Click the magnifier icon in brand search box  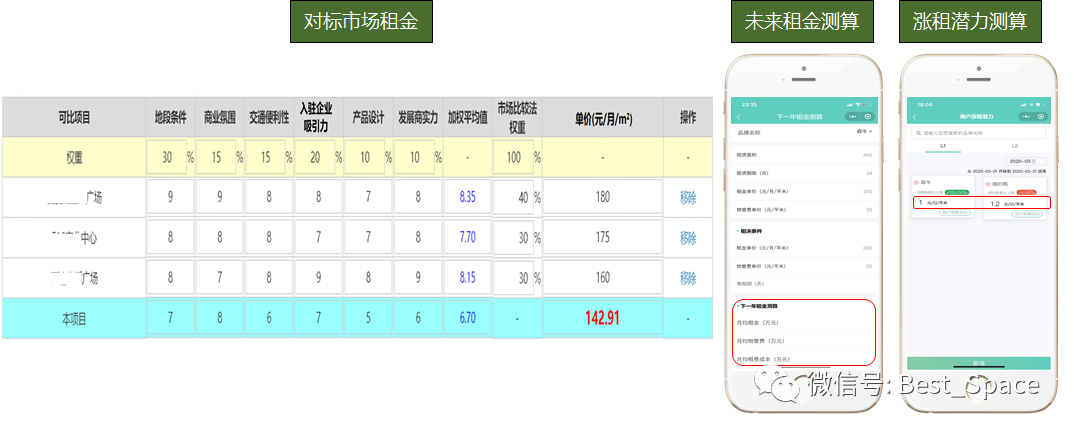point(918,133)
